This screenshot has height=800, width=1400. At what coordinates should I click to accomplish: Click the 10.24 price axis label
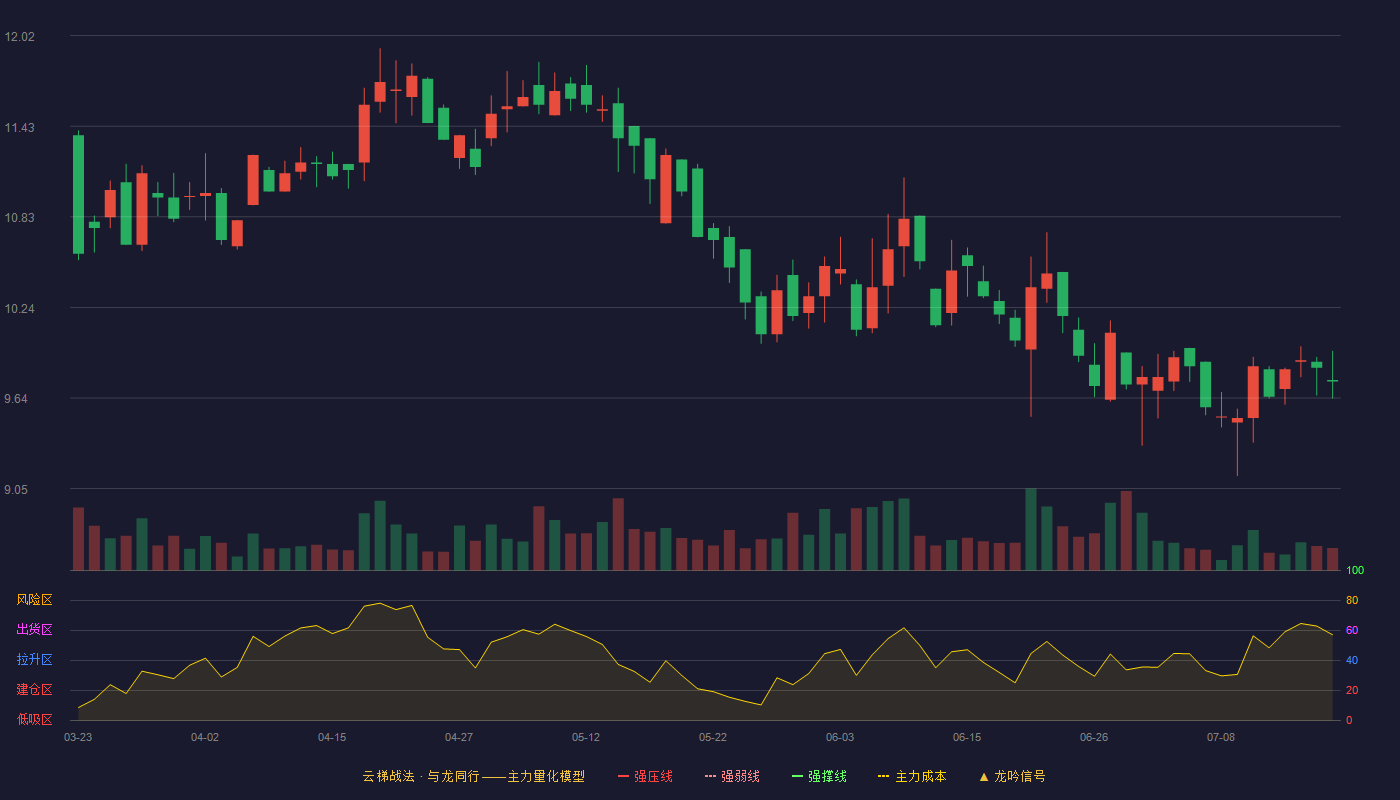pos(19,309)
